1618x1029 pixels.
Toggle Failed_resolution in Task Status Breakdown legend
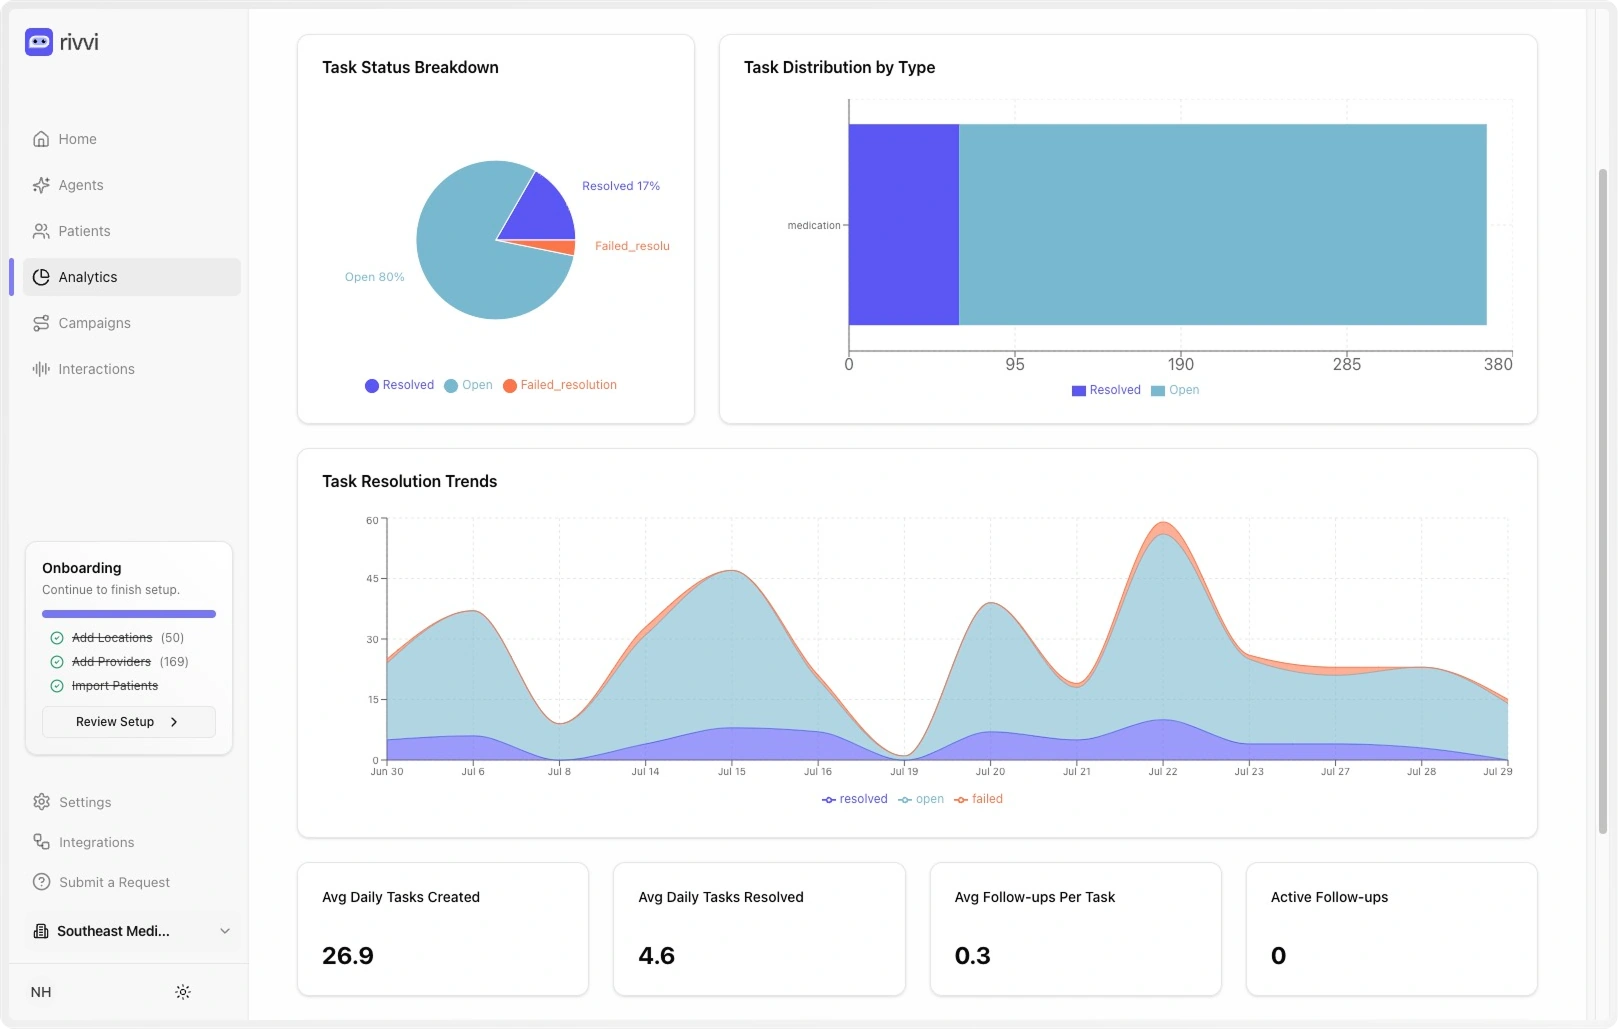(x=560, y=385)
